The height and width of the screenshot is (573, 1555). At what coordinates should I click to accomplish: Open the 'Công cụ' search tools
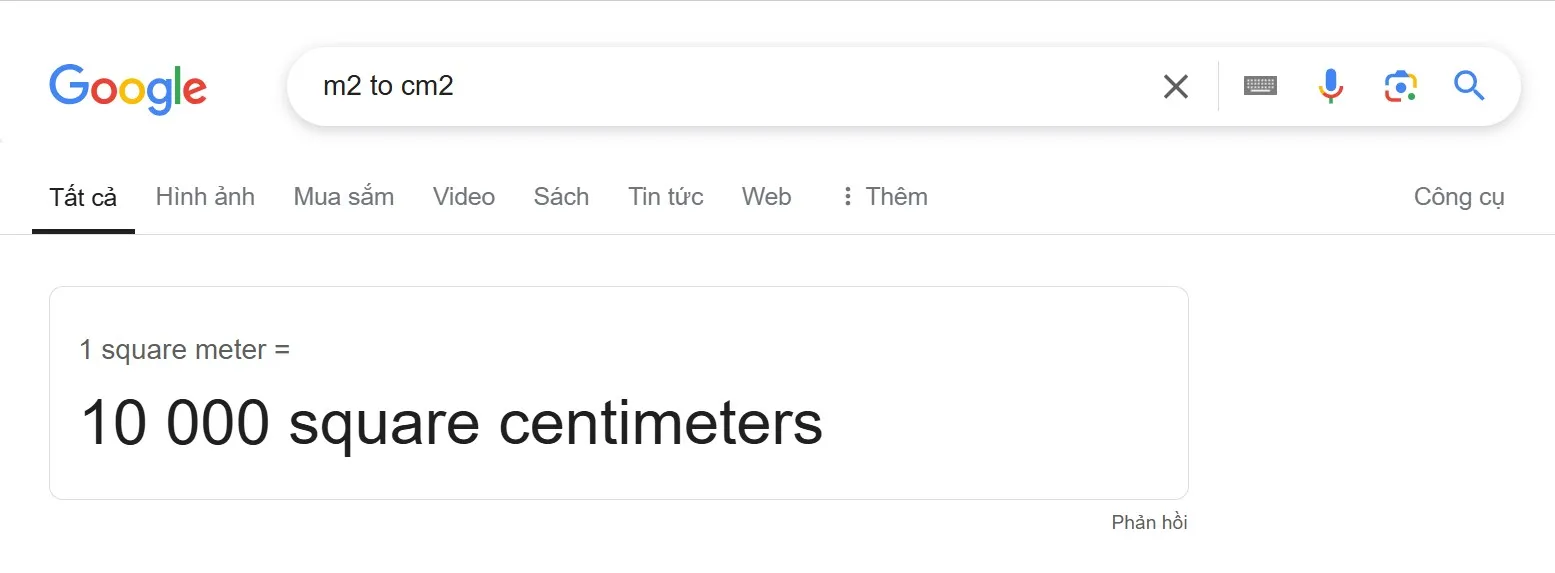coord(1459,197)
